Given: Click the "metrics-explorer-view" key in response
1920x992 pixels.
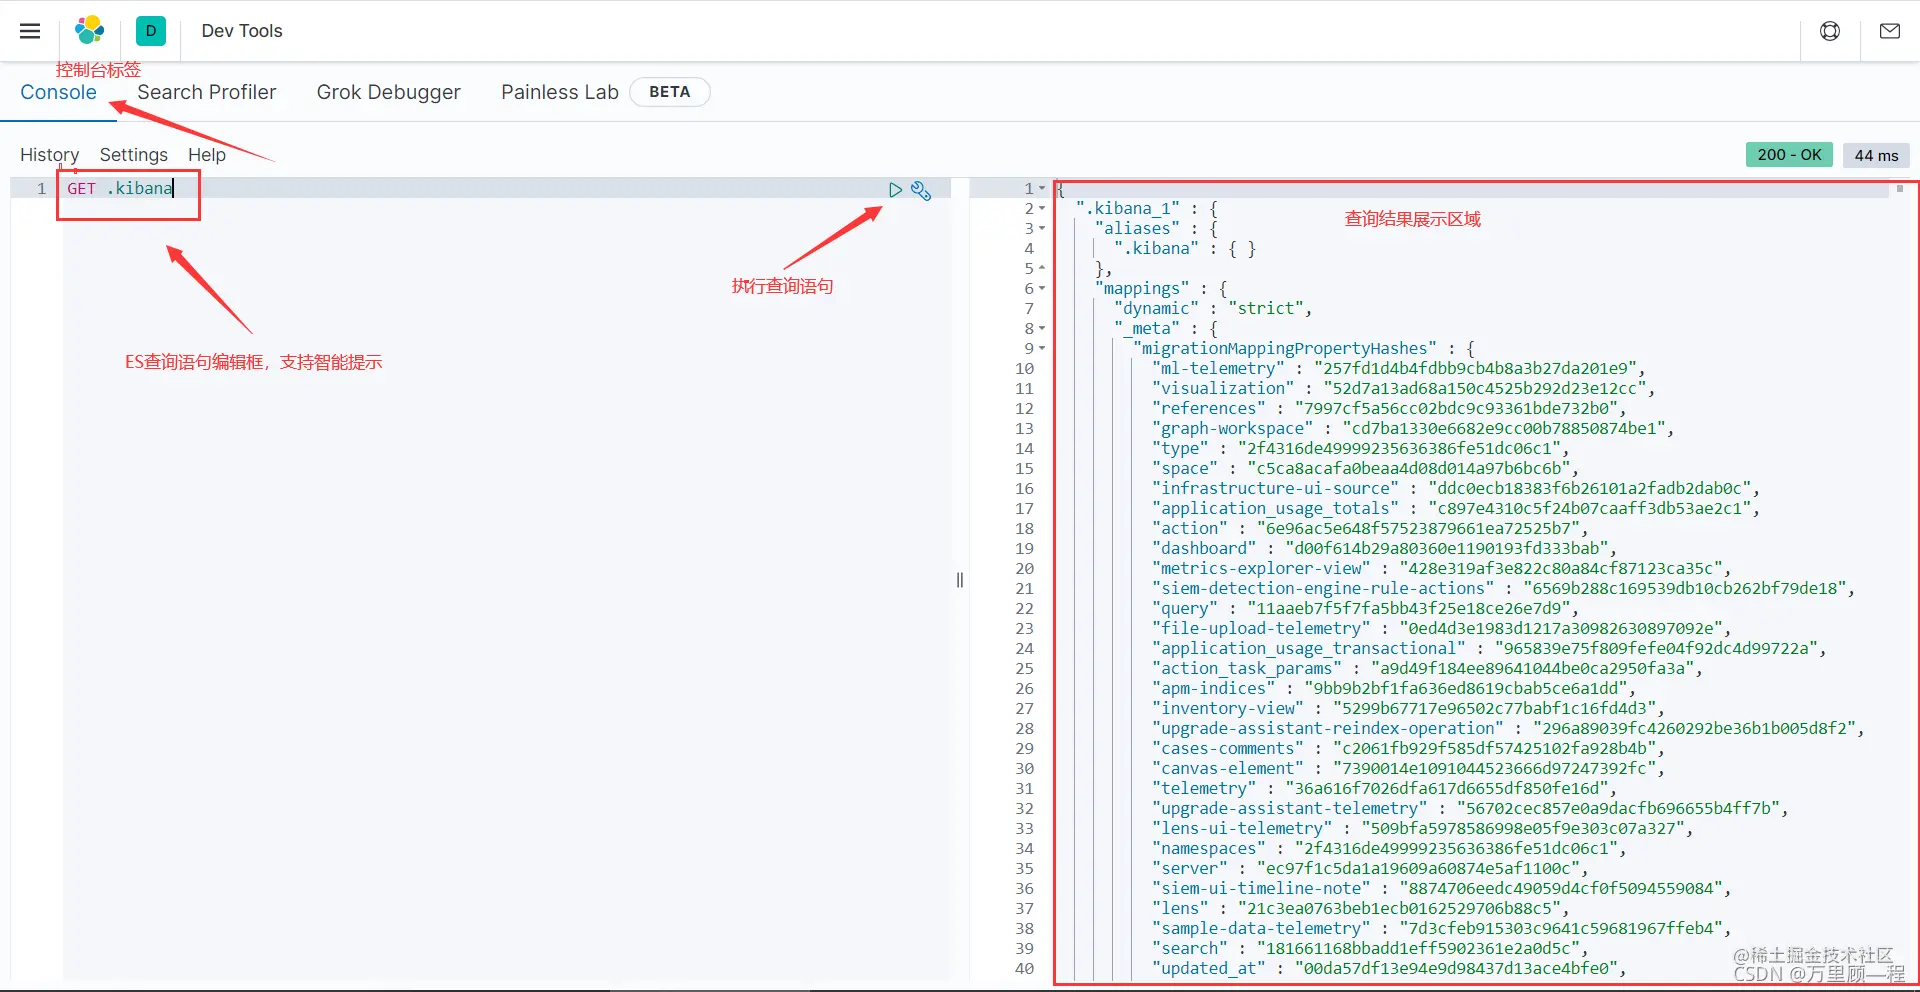Looking at the screenshot, I should pos(1261,568).
